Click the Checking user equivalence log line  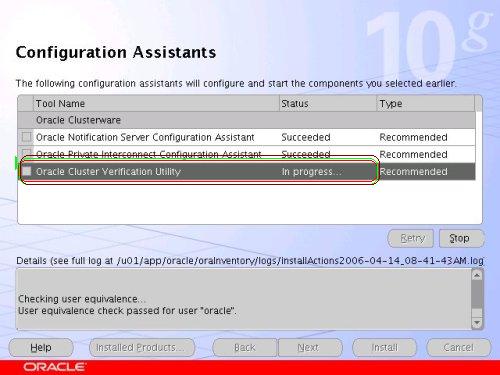tap(82, 299)
